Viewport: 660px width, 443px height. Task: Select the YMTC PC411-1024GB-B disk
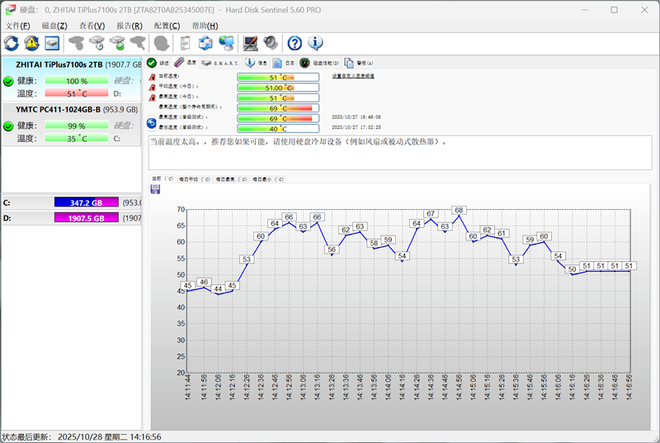(x=60, y=110)
